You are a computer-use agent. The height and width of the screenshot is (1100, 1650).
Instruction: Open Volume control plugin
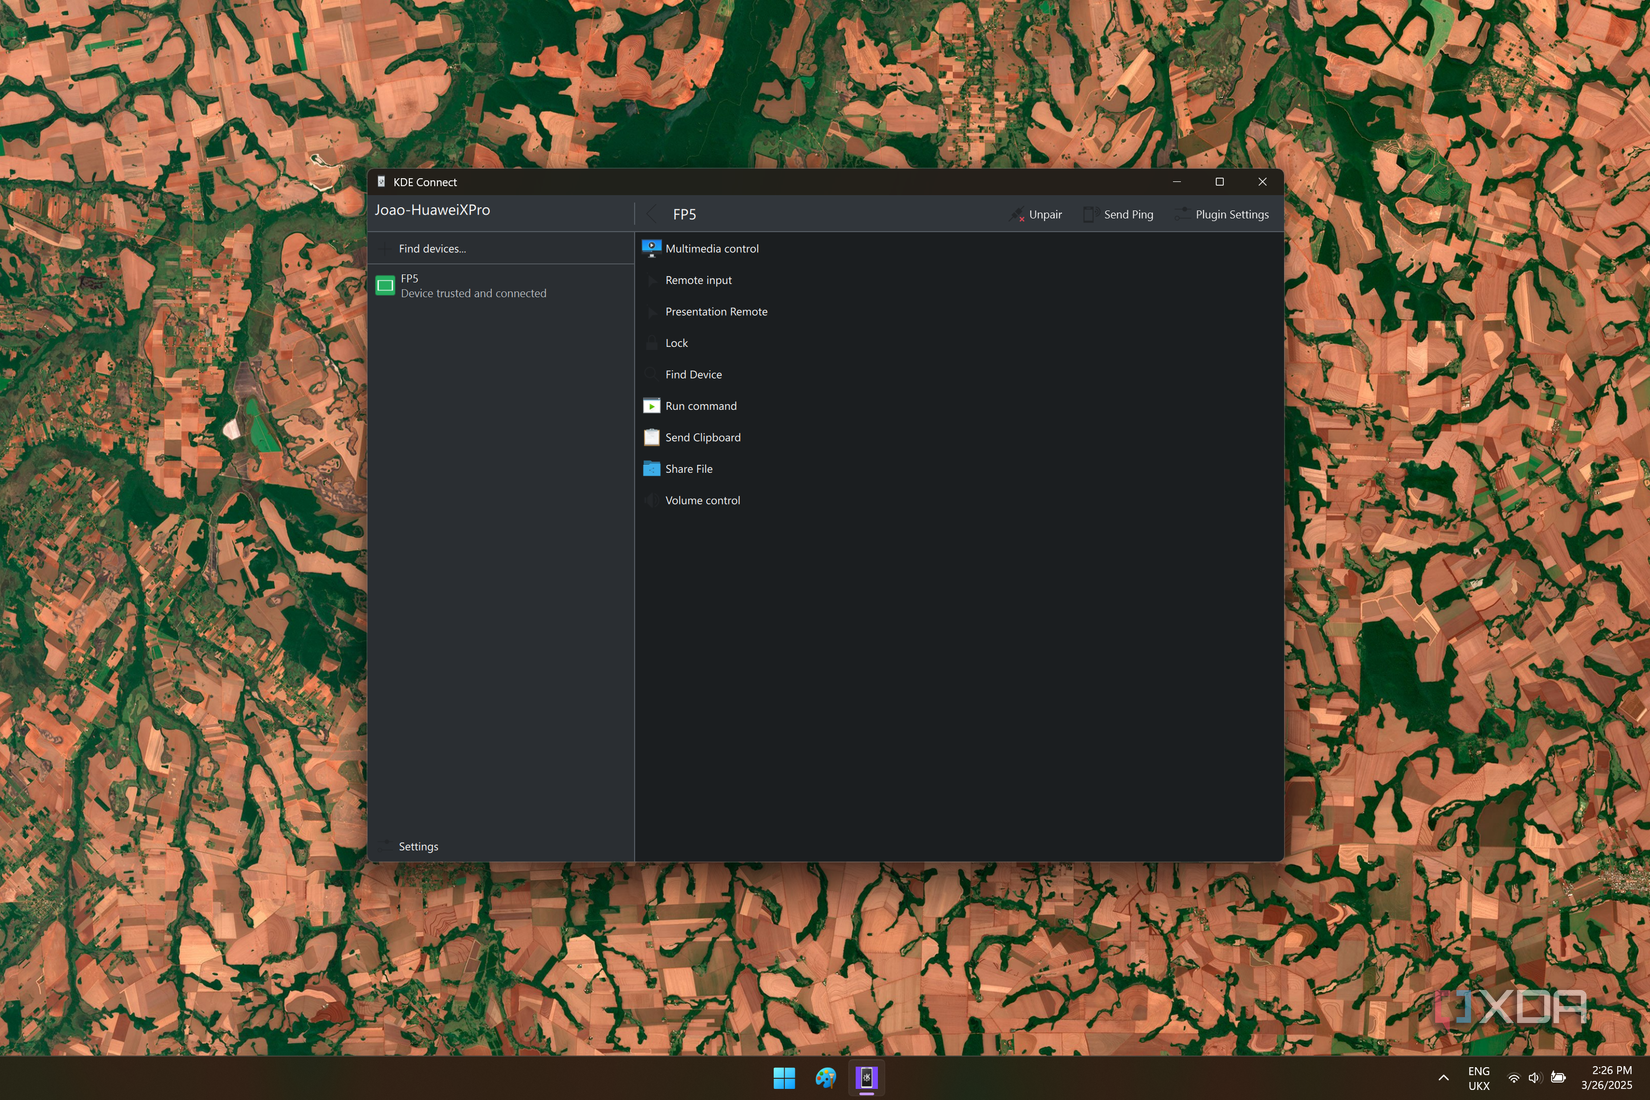[x=958, y=500]
